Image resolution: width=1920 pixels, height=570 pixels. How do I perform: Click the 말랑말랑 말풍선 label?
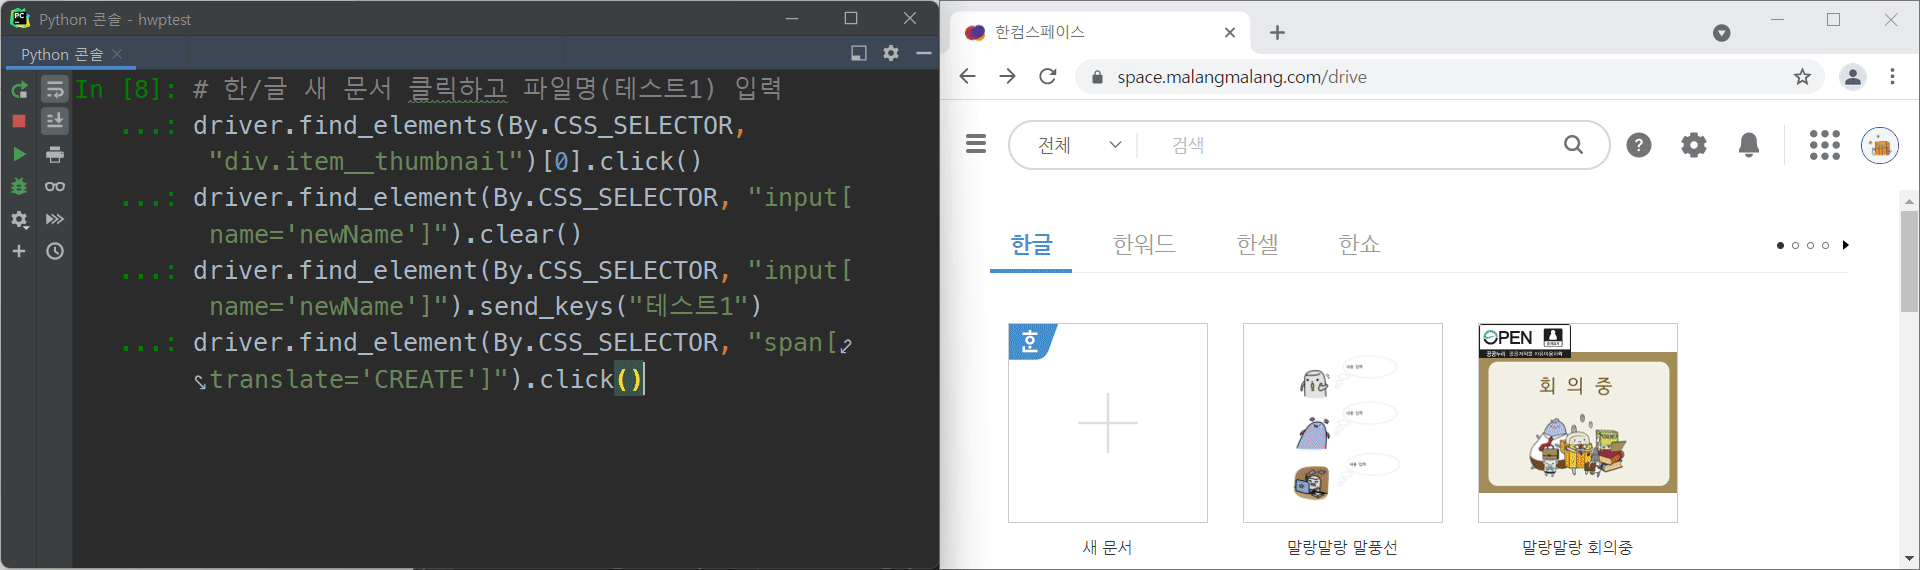click(1343, 548)
